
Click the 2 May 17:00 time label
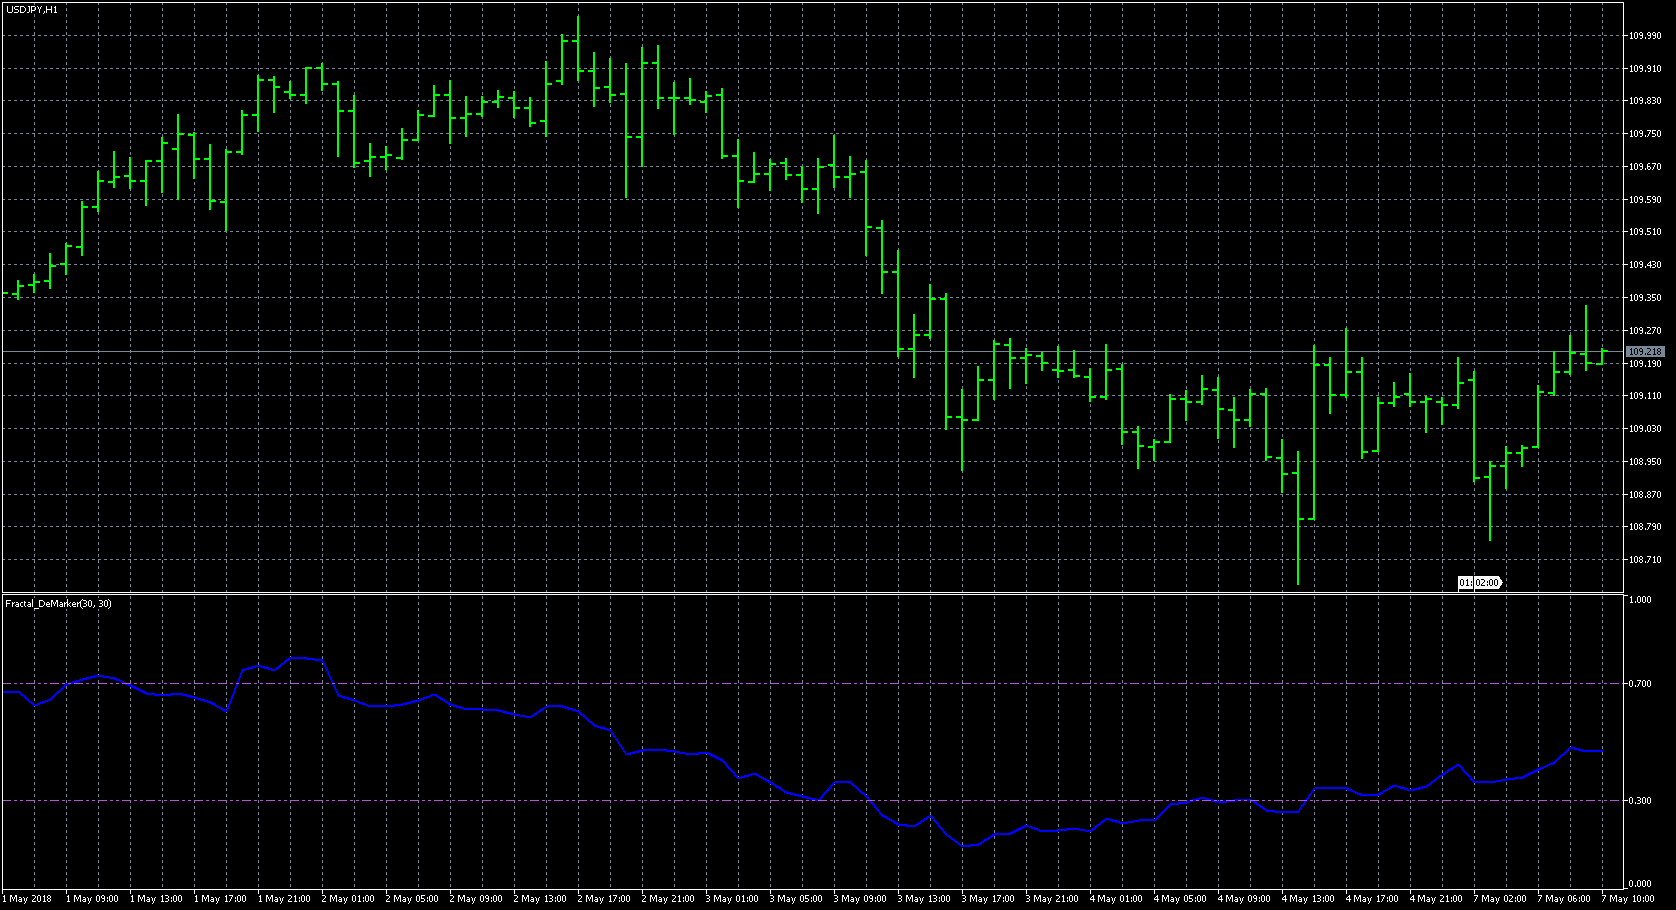click(604, 898)
